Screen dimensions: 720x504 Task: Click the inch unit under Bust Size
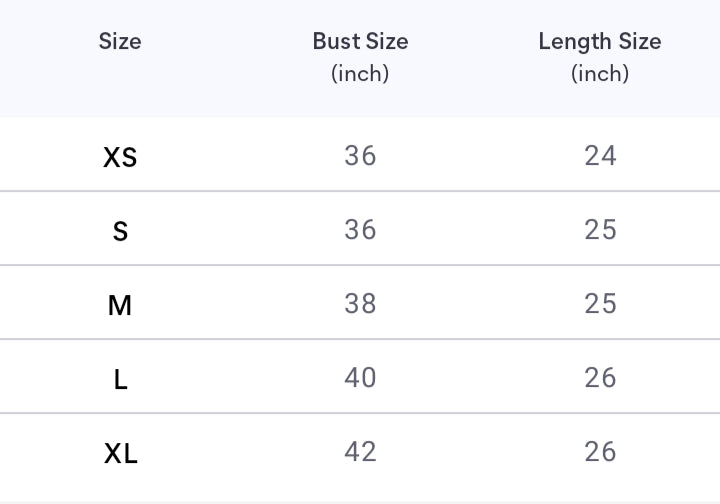(360, 74)
